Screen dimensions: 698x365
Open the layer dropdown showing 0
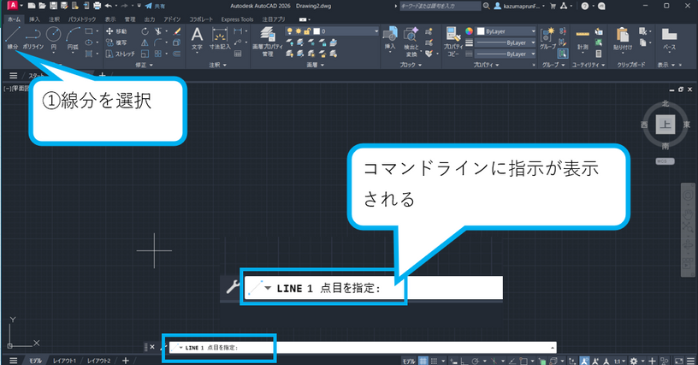332,31
